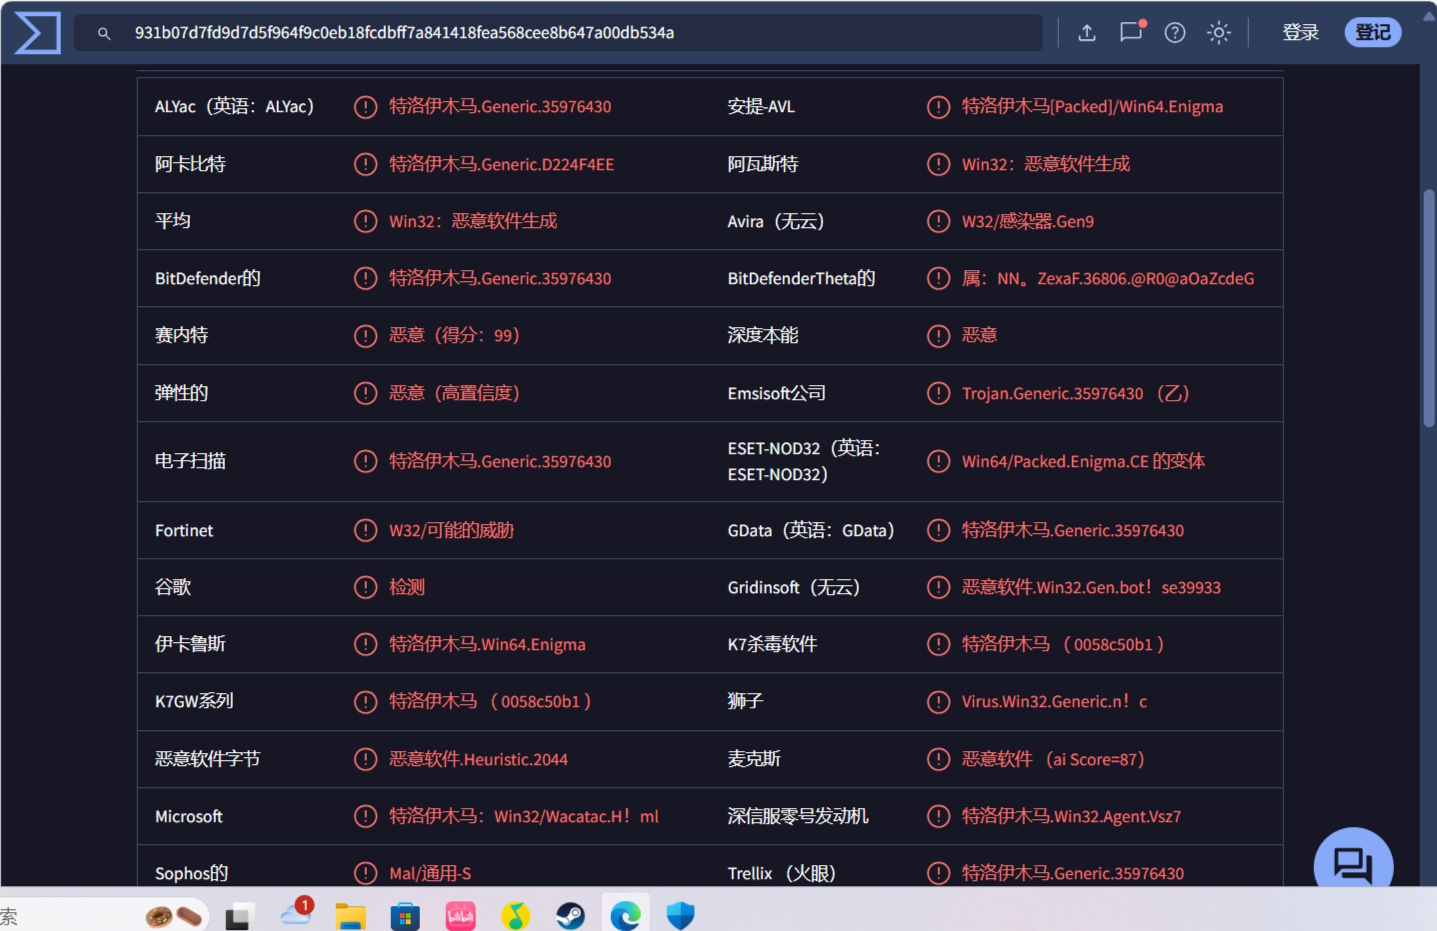The width and height of the screenshot is (1437, 931).
Task: Select the 深信服零号发动机 vendor name
Action: [x=798, y=816]
